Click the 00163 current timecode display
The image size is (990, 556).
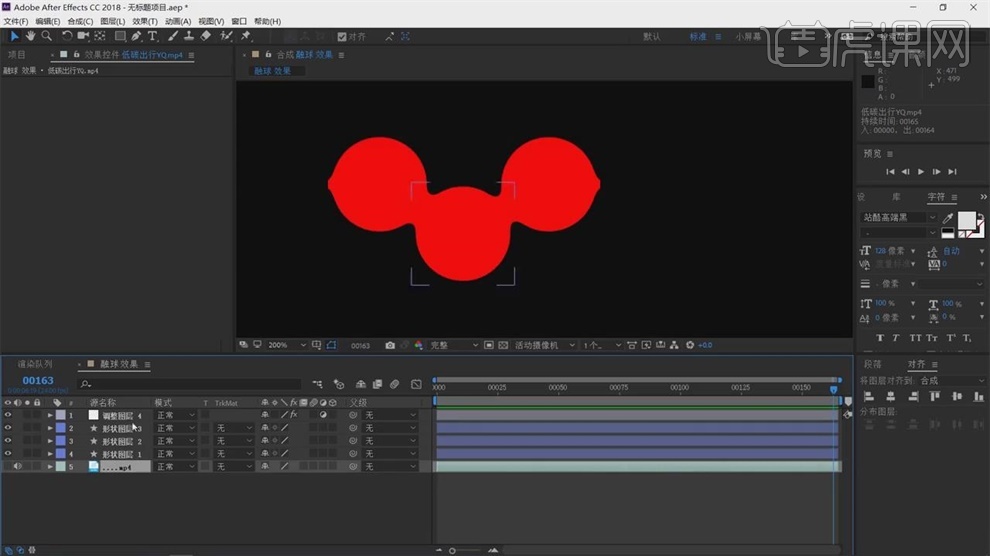pos(38,381)
